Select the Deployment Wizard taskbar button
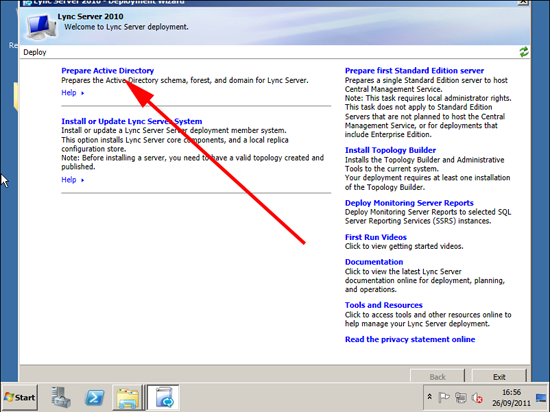The height and width of the screenshot is (412, 550). 163,398
